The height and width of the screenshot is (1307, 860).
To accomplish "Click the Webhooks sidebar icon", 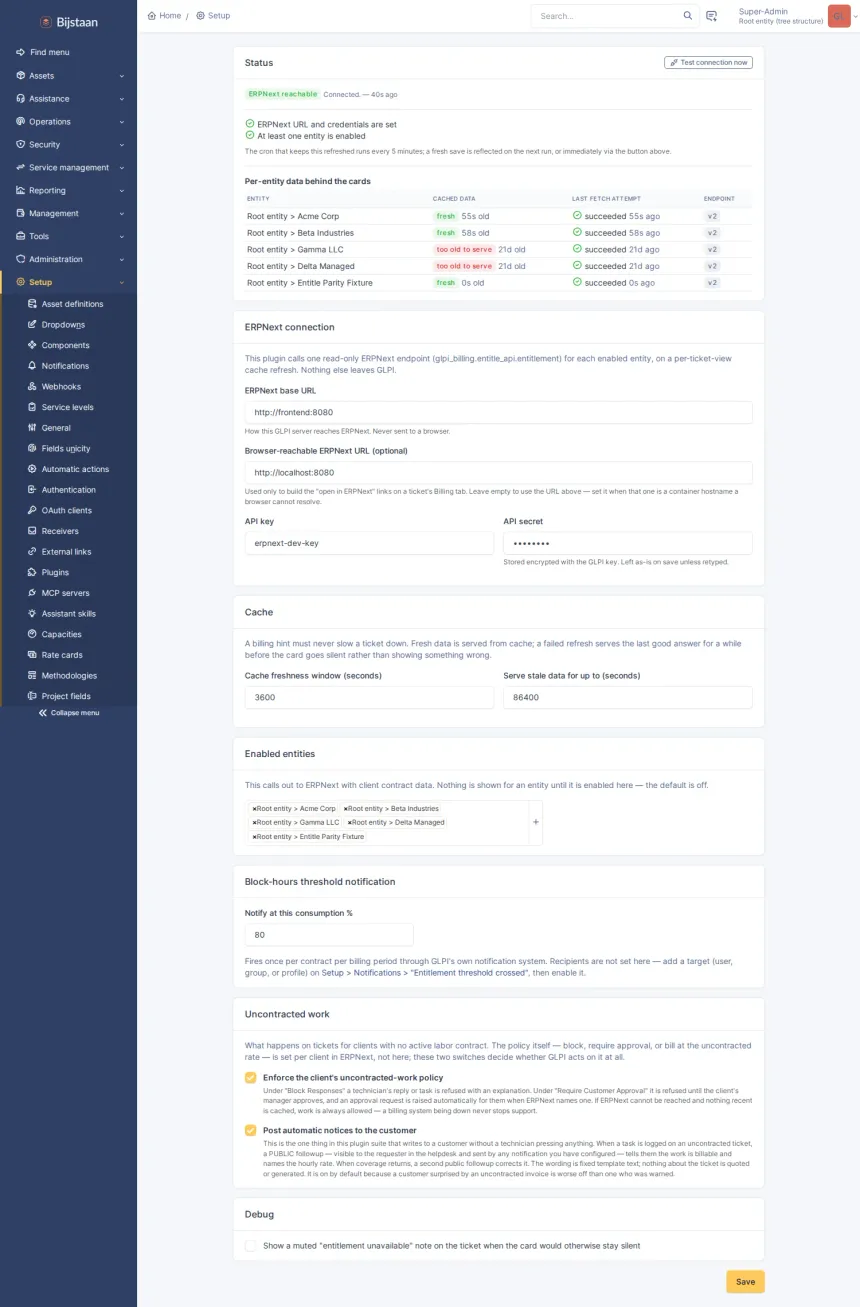I will 32,386.
